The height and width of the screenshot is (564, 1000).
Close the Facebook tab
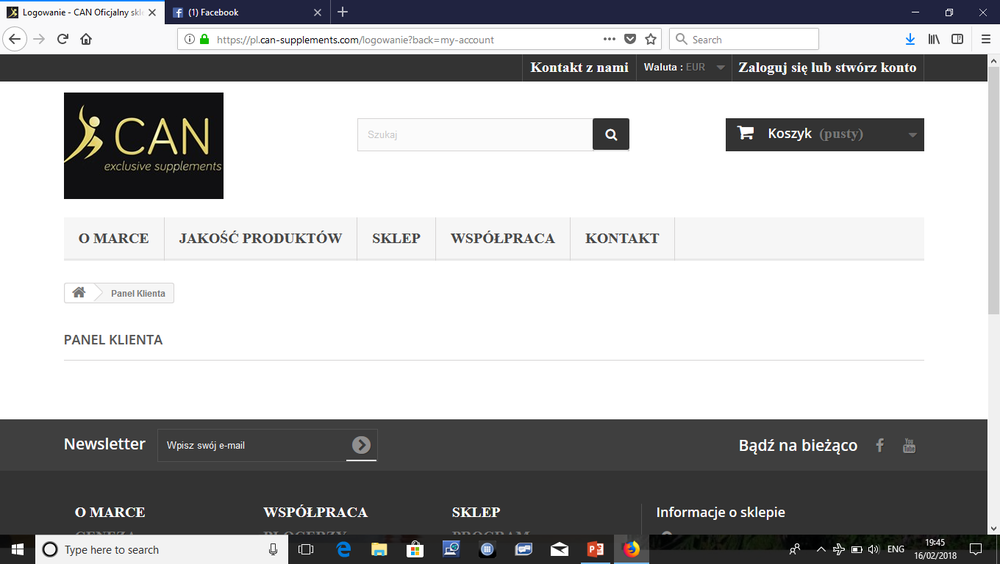(x=318, y=12)
